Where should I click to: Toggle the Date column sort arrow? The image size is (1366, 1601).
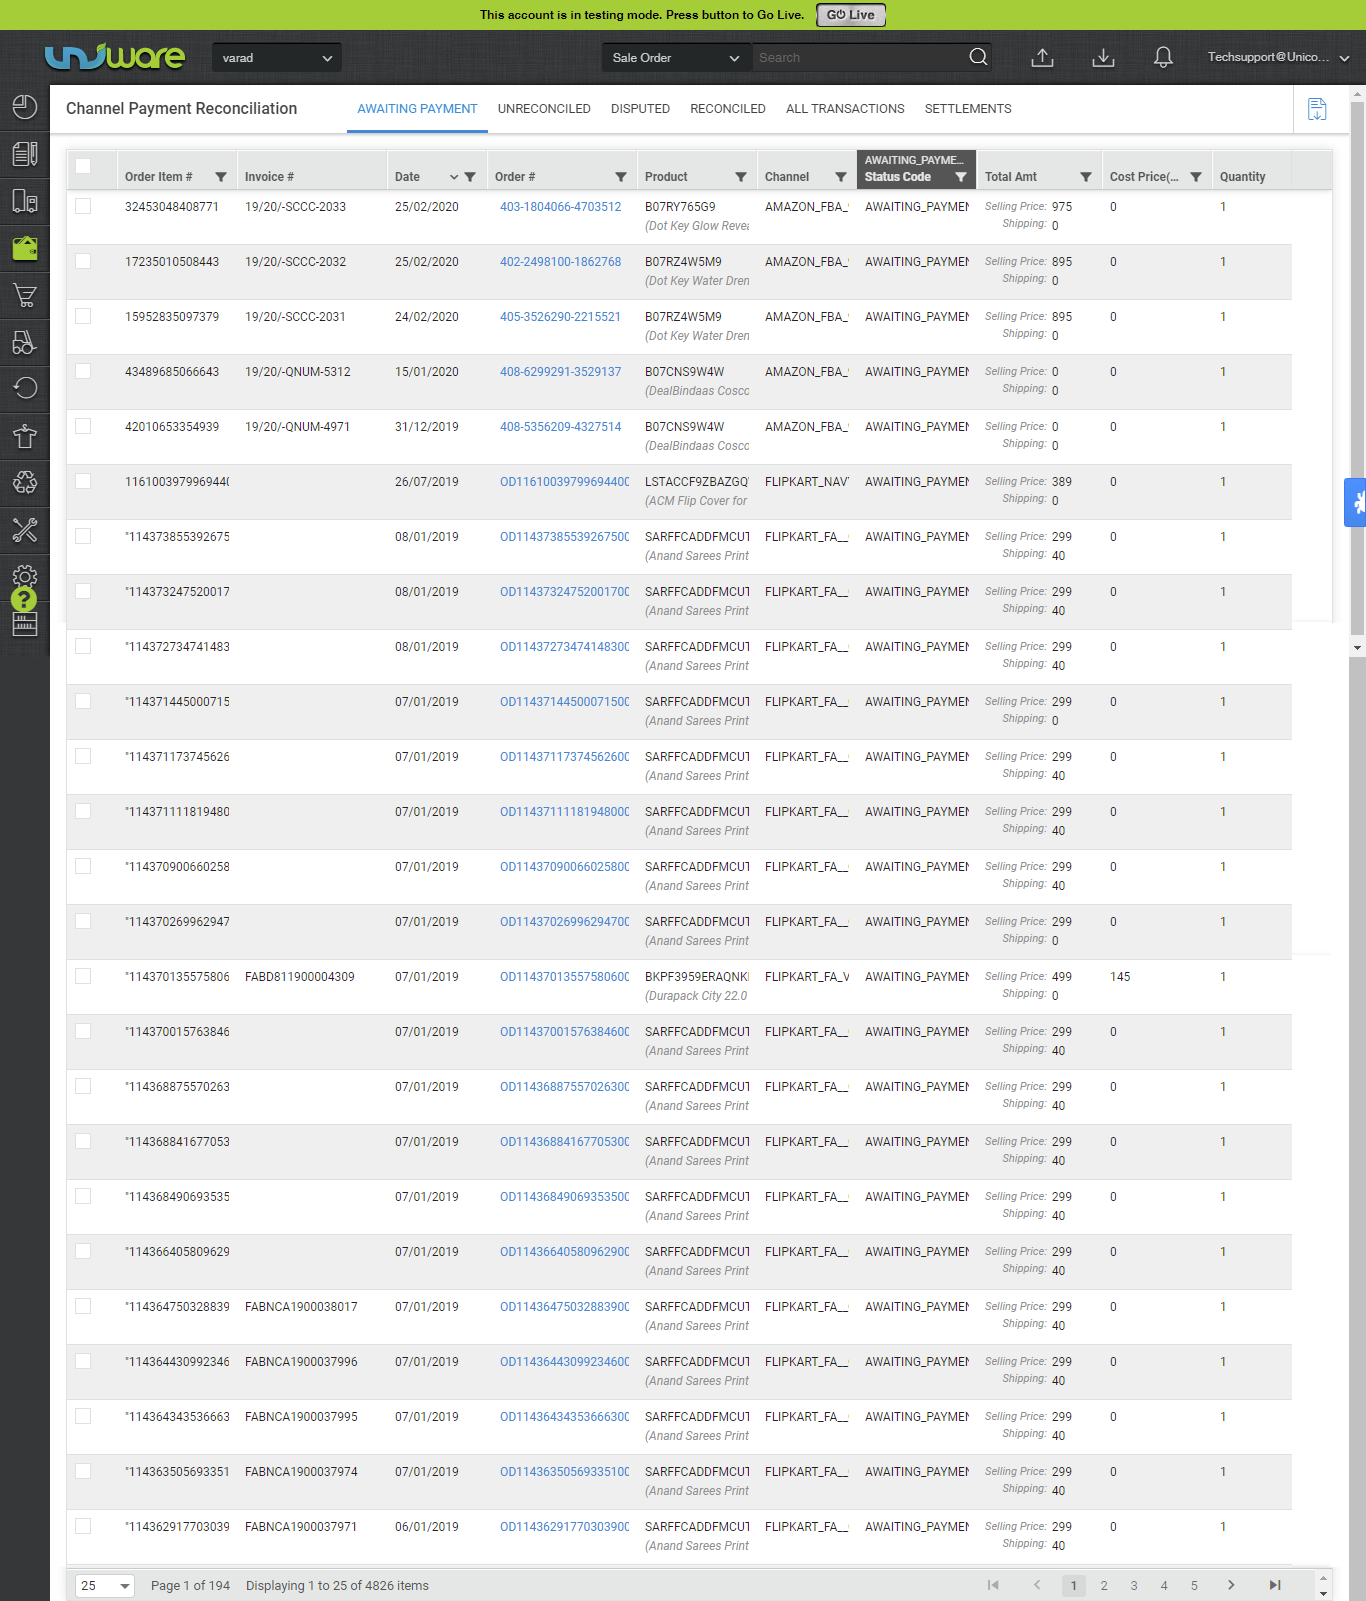point(454,177)
